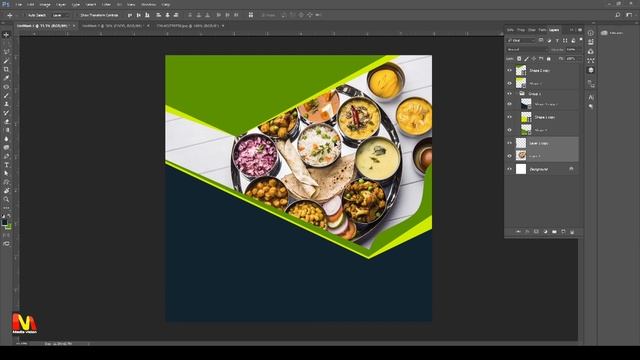
Task: Select the Hand tool
Action: pyautogui.click(x=6, y=191)
